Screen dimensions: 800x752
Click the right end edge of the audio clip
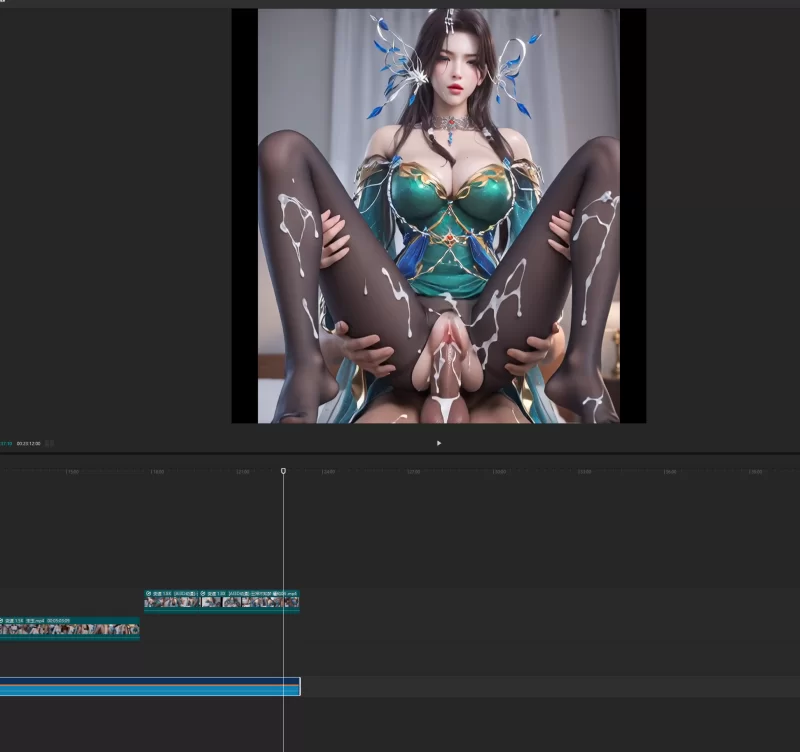tap(299, 686)
